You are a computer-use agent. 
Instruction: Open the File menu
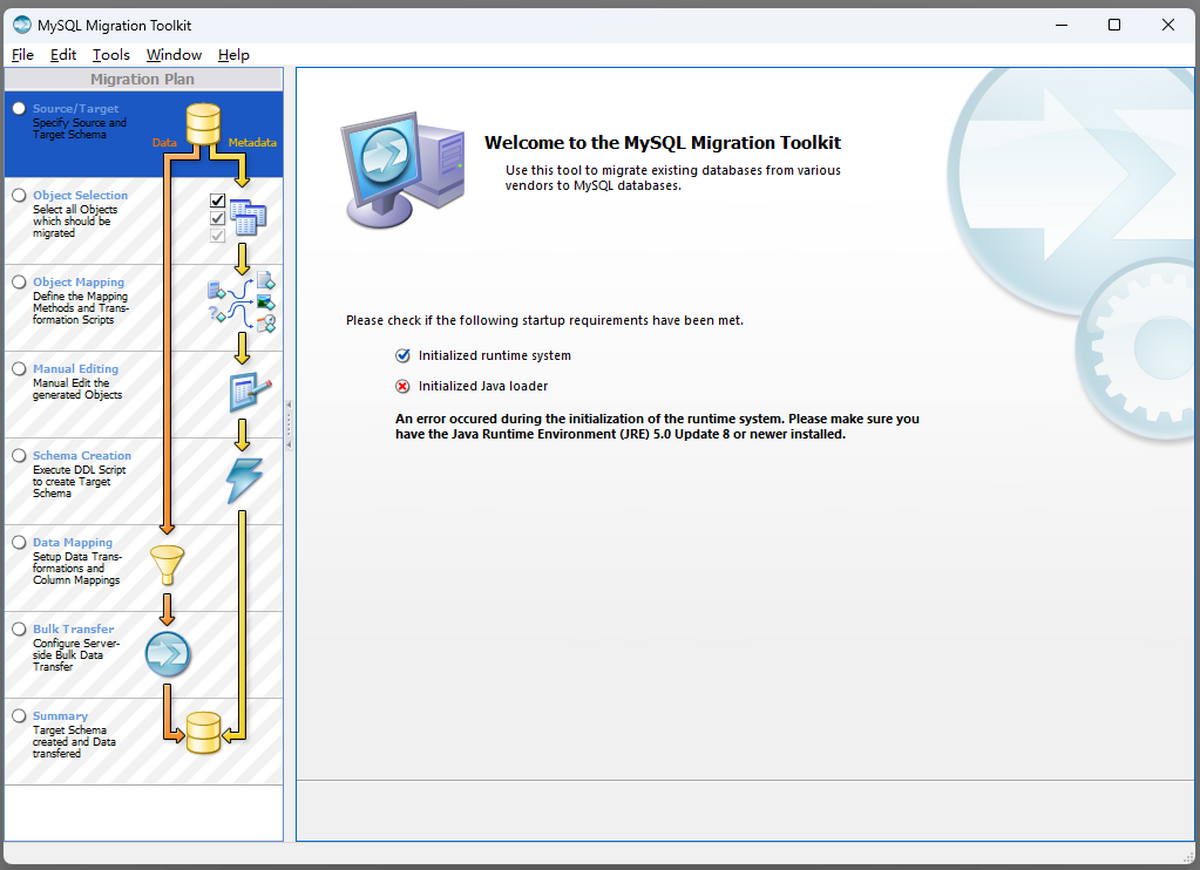(x=21, y=55)
